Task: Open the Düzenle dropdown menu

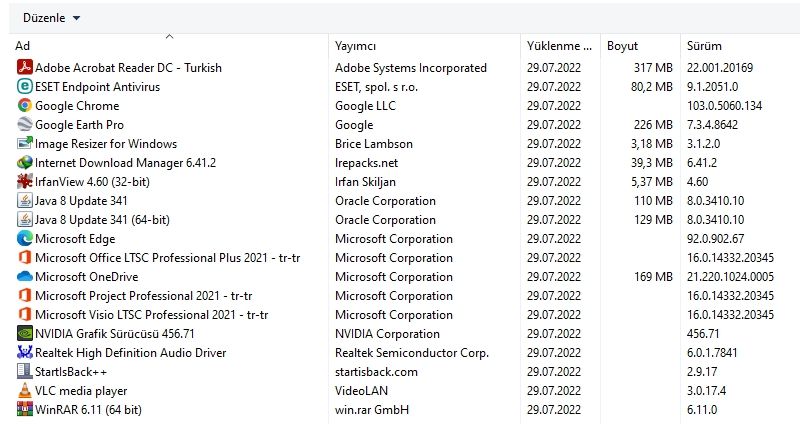Action: 52,18
